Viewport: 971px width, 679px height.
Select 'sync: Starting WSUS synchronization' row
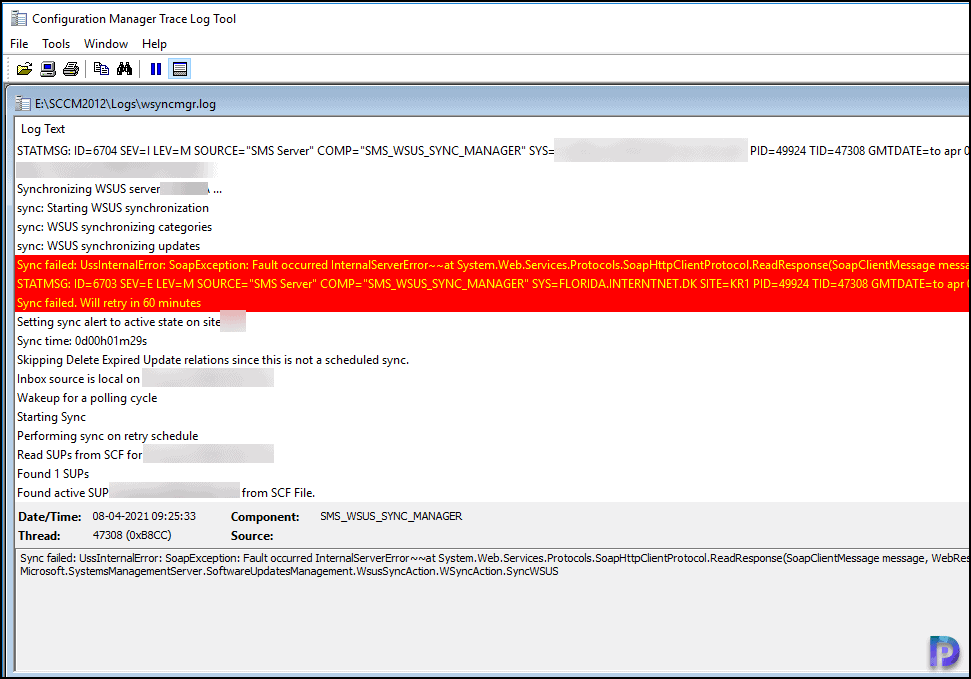point(493,208)
